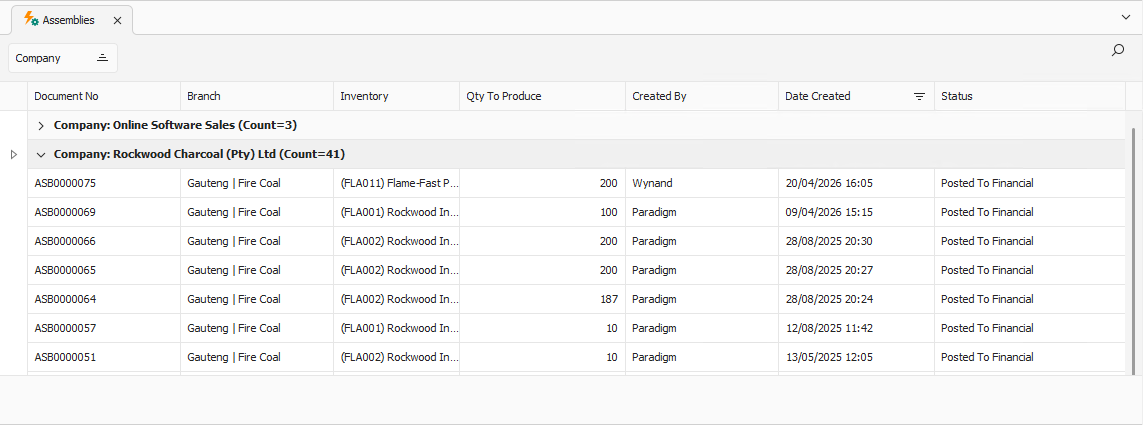
Task: Select document ASB0000065
Action: click(x=65, y=270)
